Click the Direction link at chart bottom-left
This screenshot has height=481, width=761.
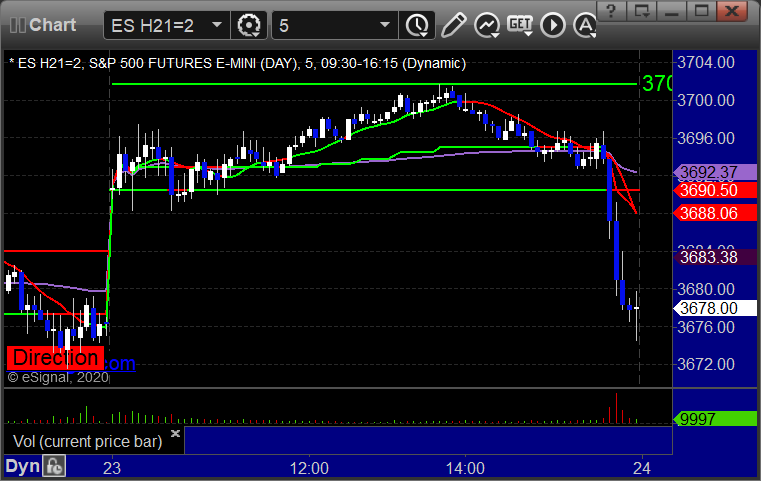[55, 358]
